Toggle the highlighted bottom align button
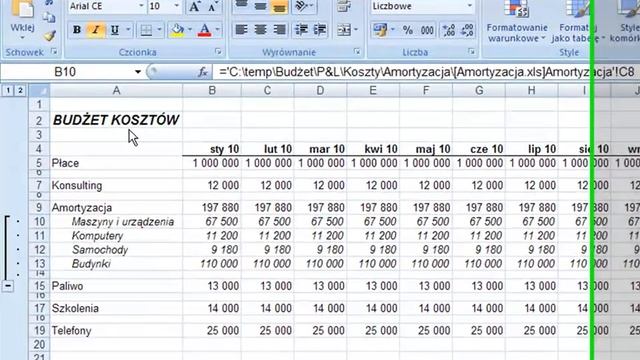The image size is (640, 360). pos(279,6)
